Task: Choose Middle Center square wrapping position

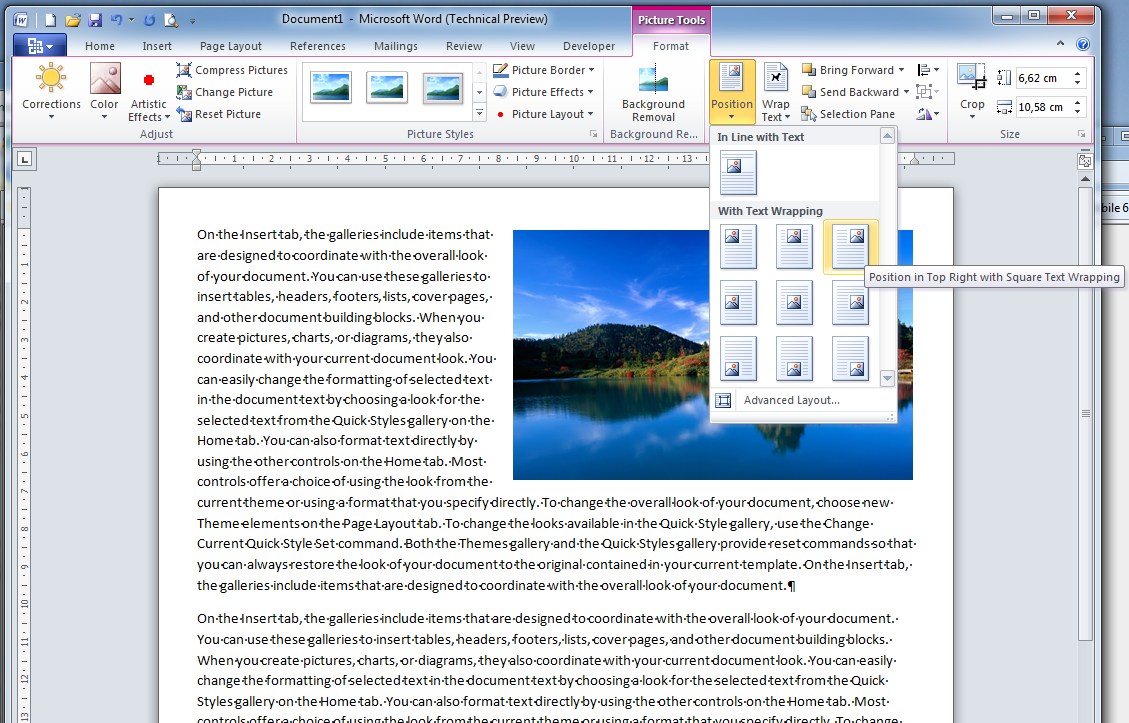Action: [794, 302]
